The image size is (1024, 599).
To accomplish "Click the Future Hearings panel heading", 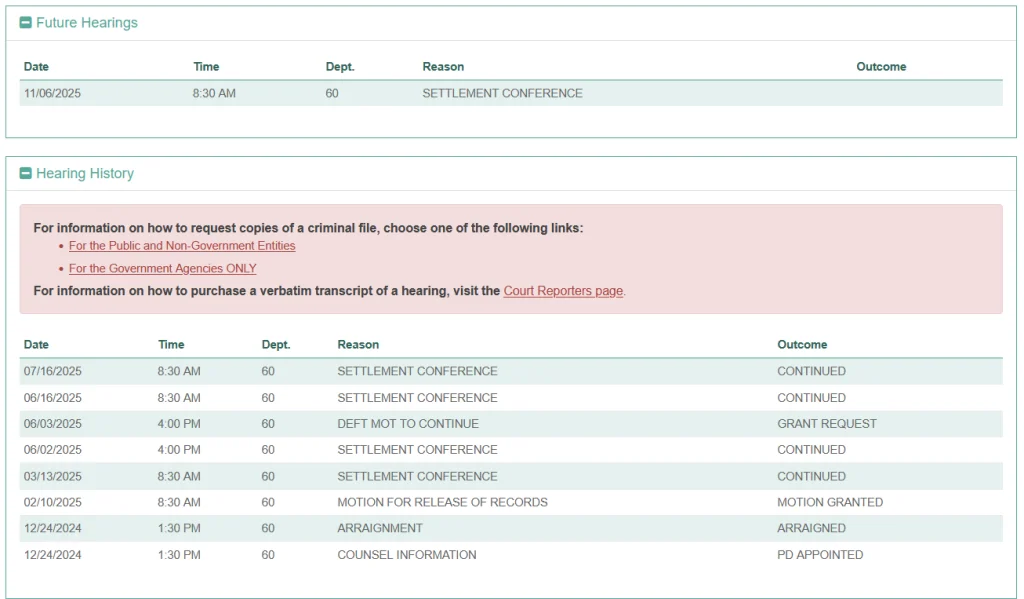I will coord(86,23).
